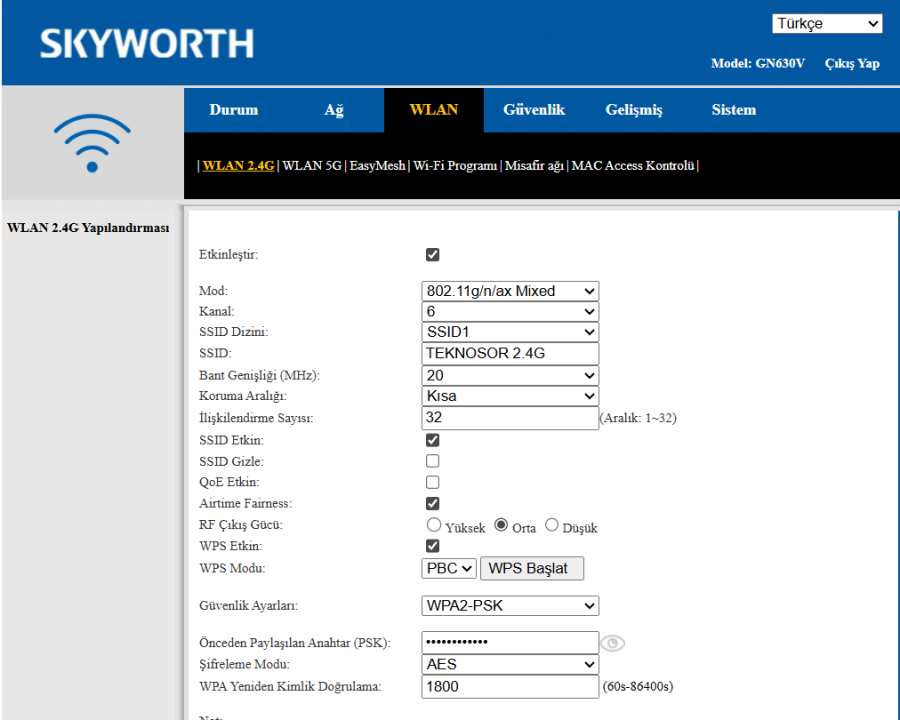Click the TEKNOSOR 2.4G SSID field
The image size is (900, 720).
[510, 353]
